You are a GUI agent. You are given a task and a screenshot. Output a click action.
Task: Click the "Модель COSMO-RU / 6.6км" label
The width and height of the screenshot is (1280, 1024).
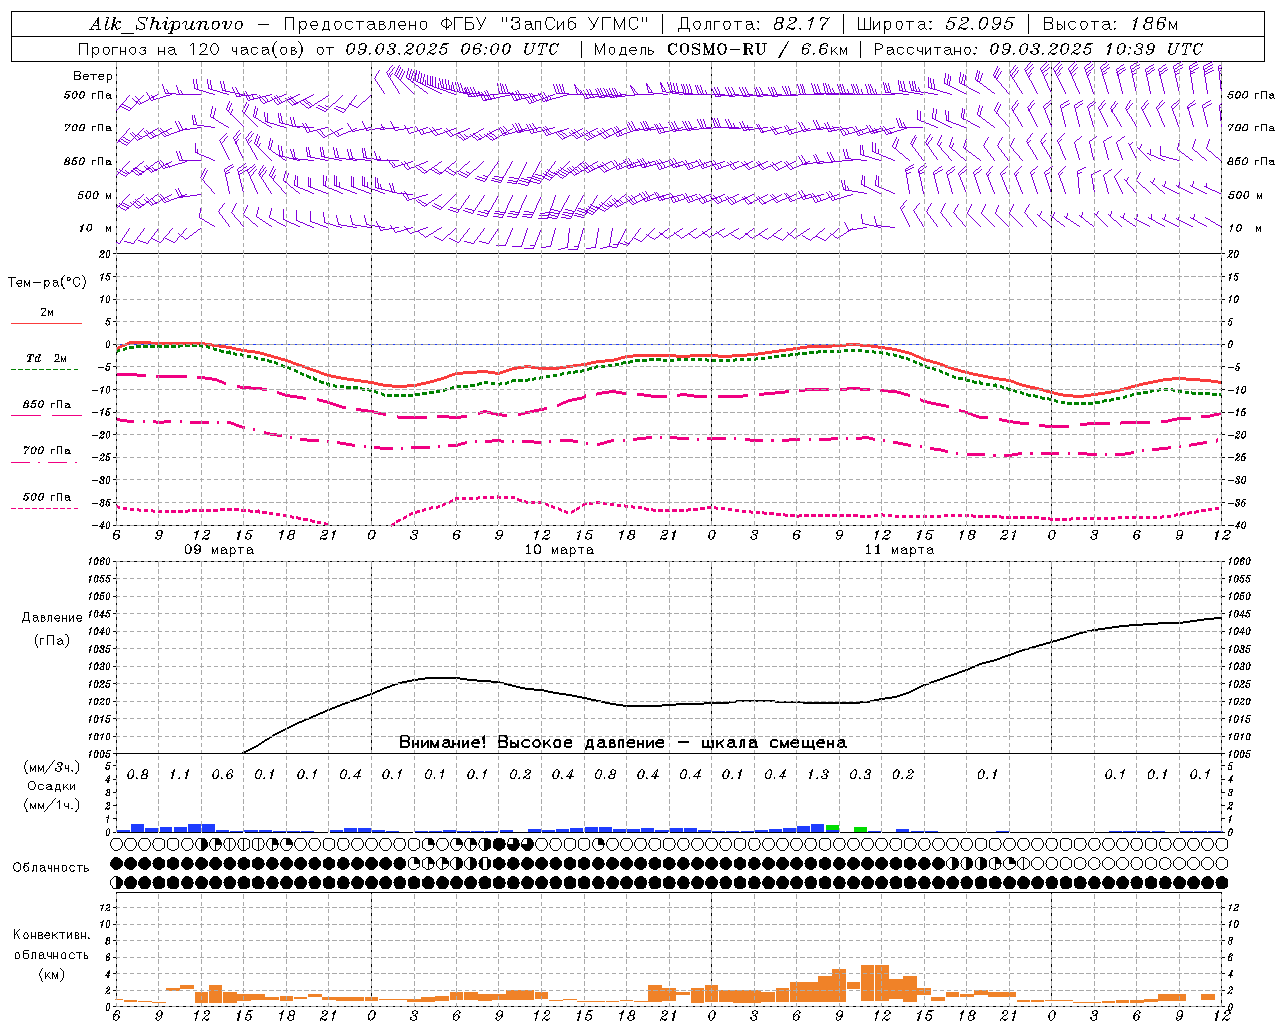[721, 49]
